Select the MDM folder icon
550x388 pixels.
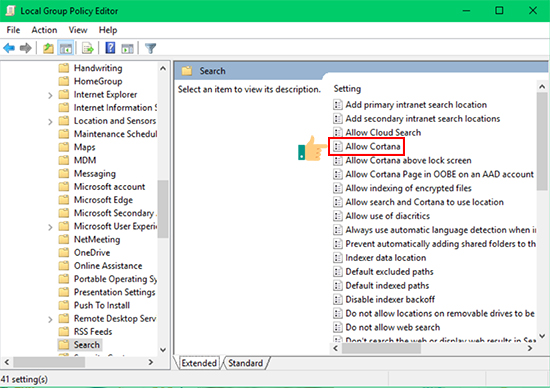pos(63,160)
